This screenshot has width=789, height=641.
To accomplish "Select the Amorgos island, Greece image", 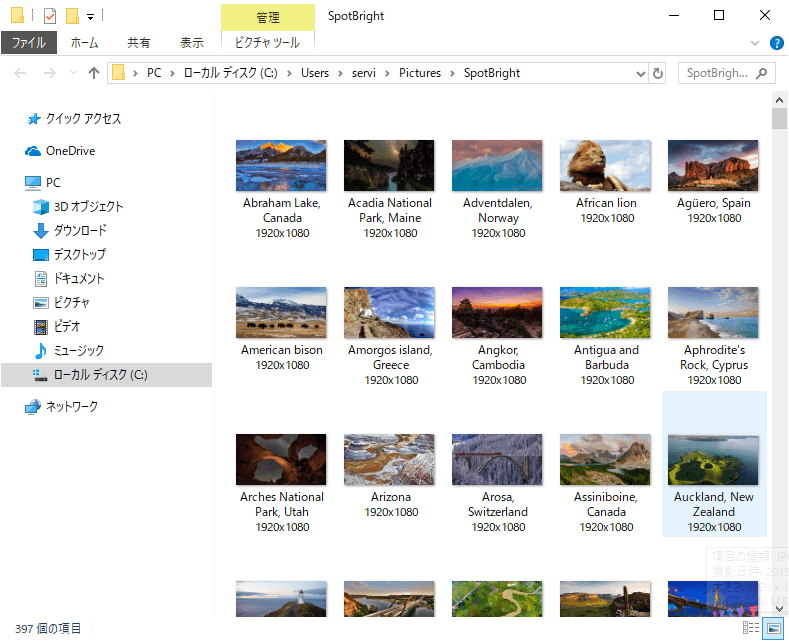I will click(x=389, y=312).
